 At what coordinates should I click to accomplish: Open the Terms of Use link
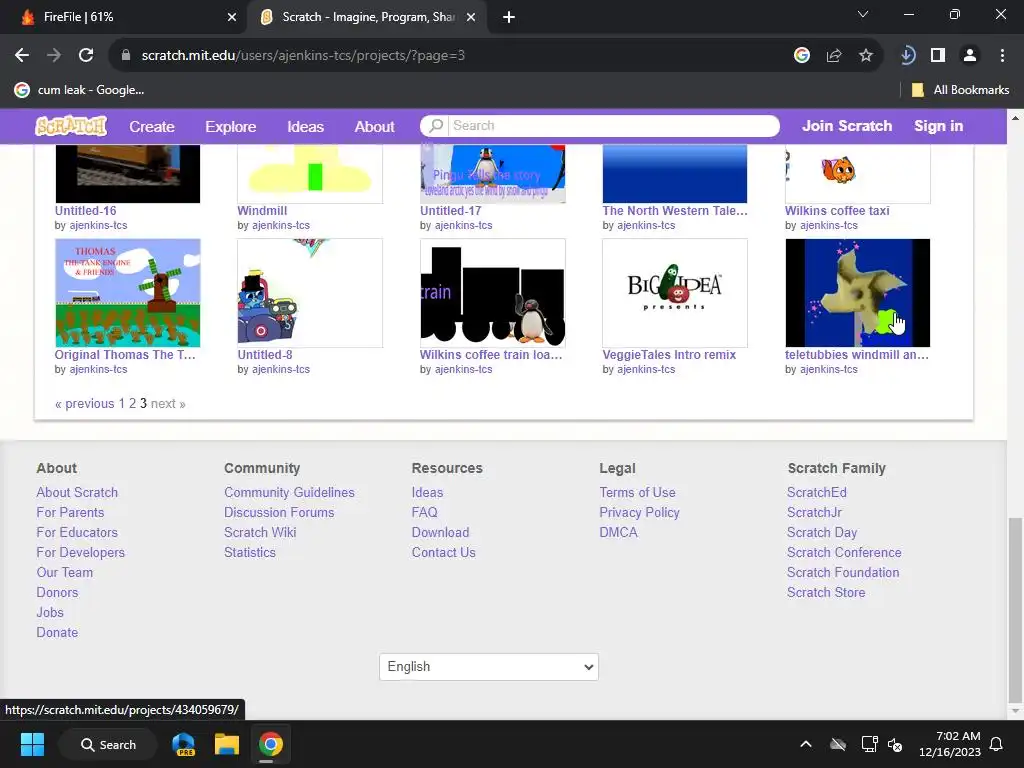click(x=637, y=492)
